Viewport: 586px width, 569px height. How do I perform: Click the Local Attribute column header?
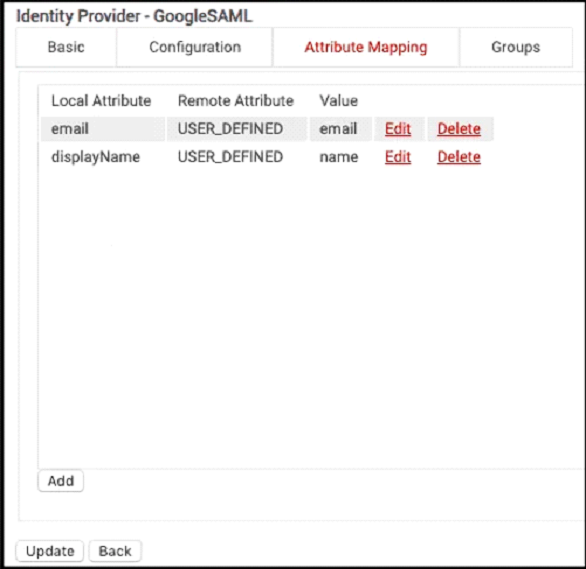tap(101, 101)
